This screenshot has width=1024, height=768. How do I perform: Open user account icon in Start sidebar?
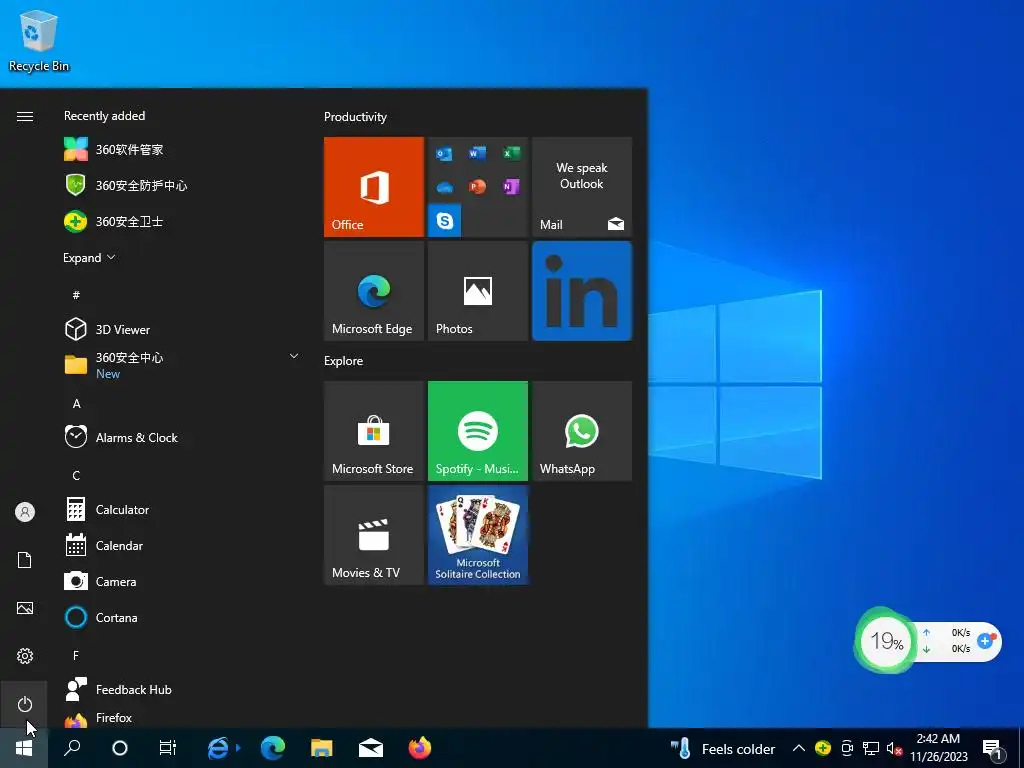click(x=24, y=511)
